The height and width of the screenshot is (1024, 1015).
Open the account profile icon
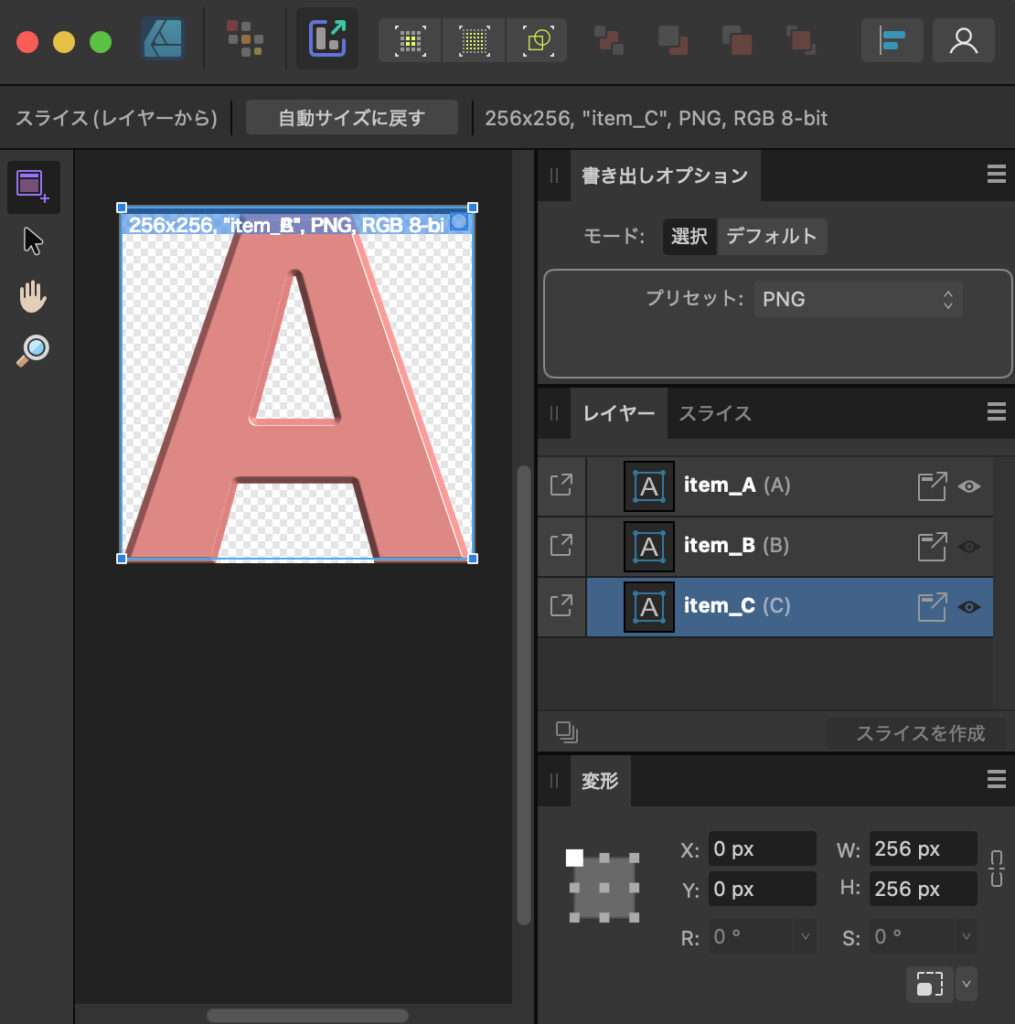963,40
